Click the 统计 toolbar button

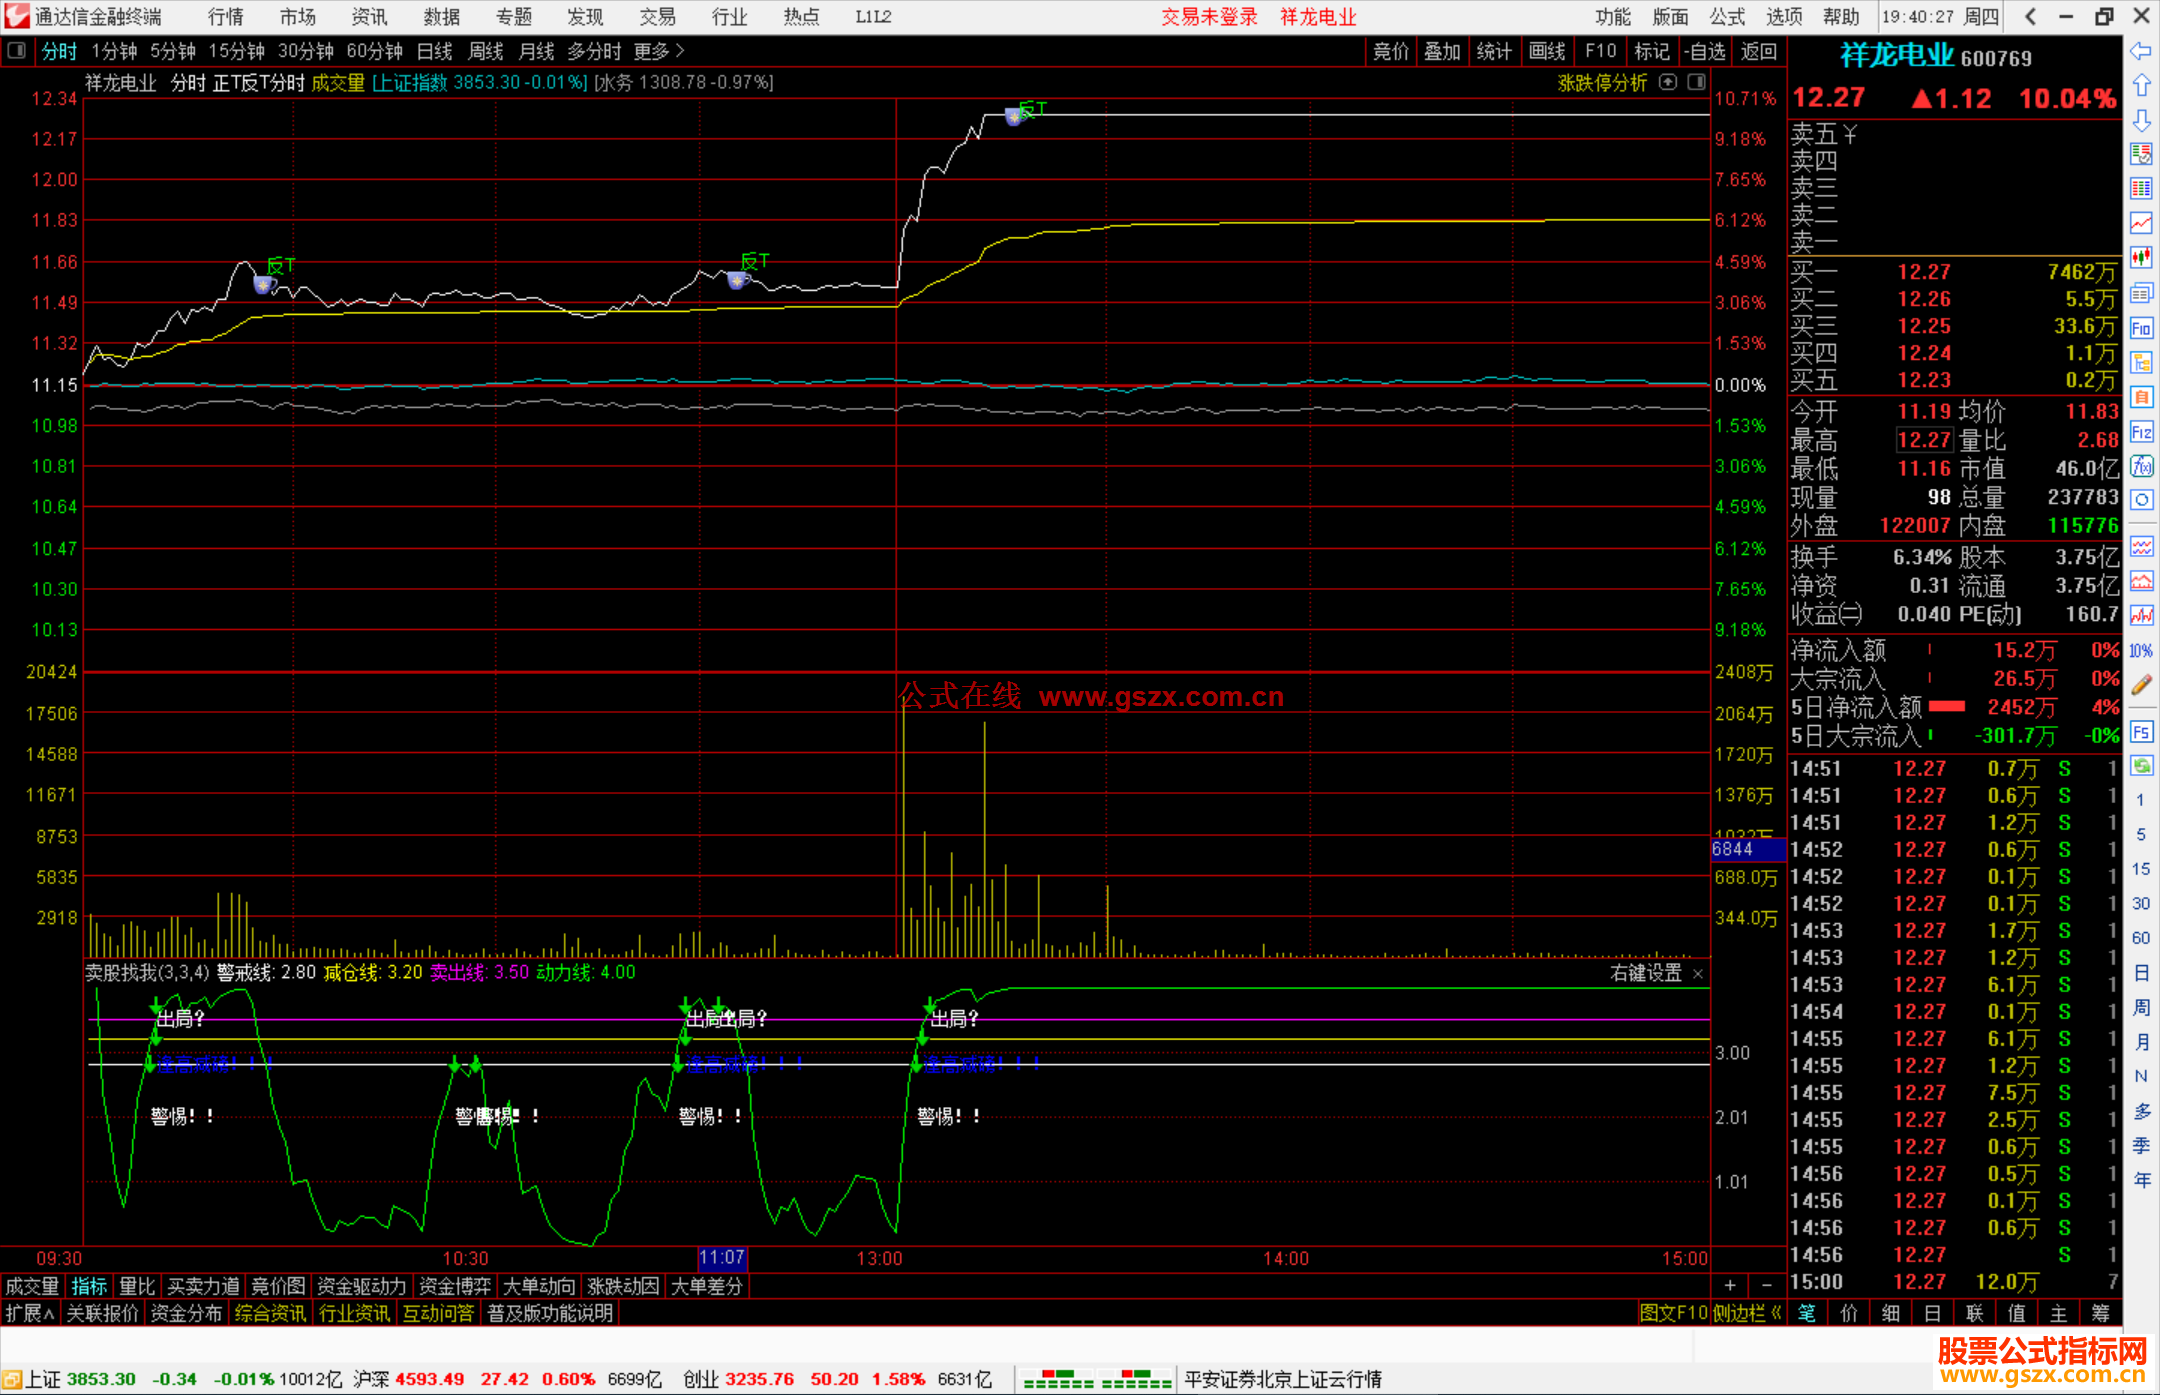[1495, 51]
